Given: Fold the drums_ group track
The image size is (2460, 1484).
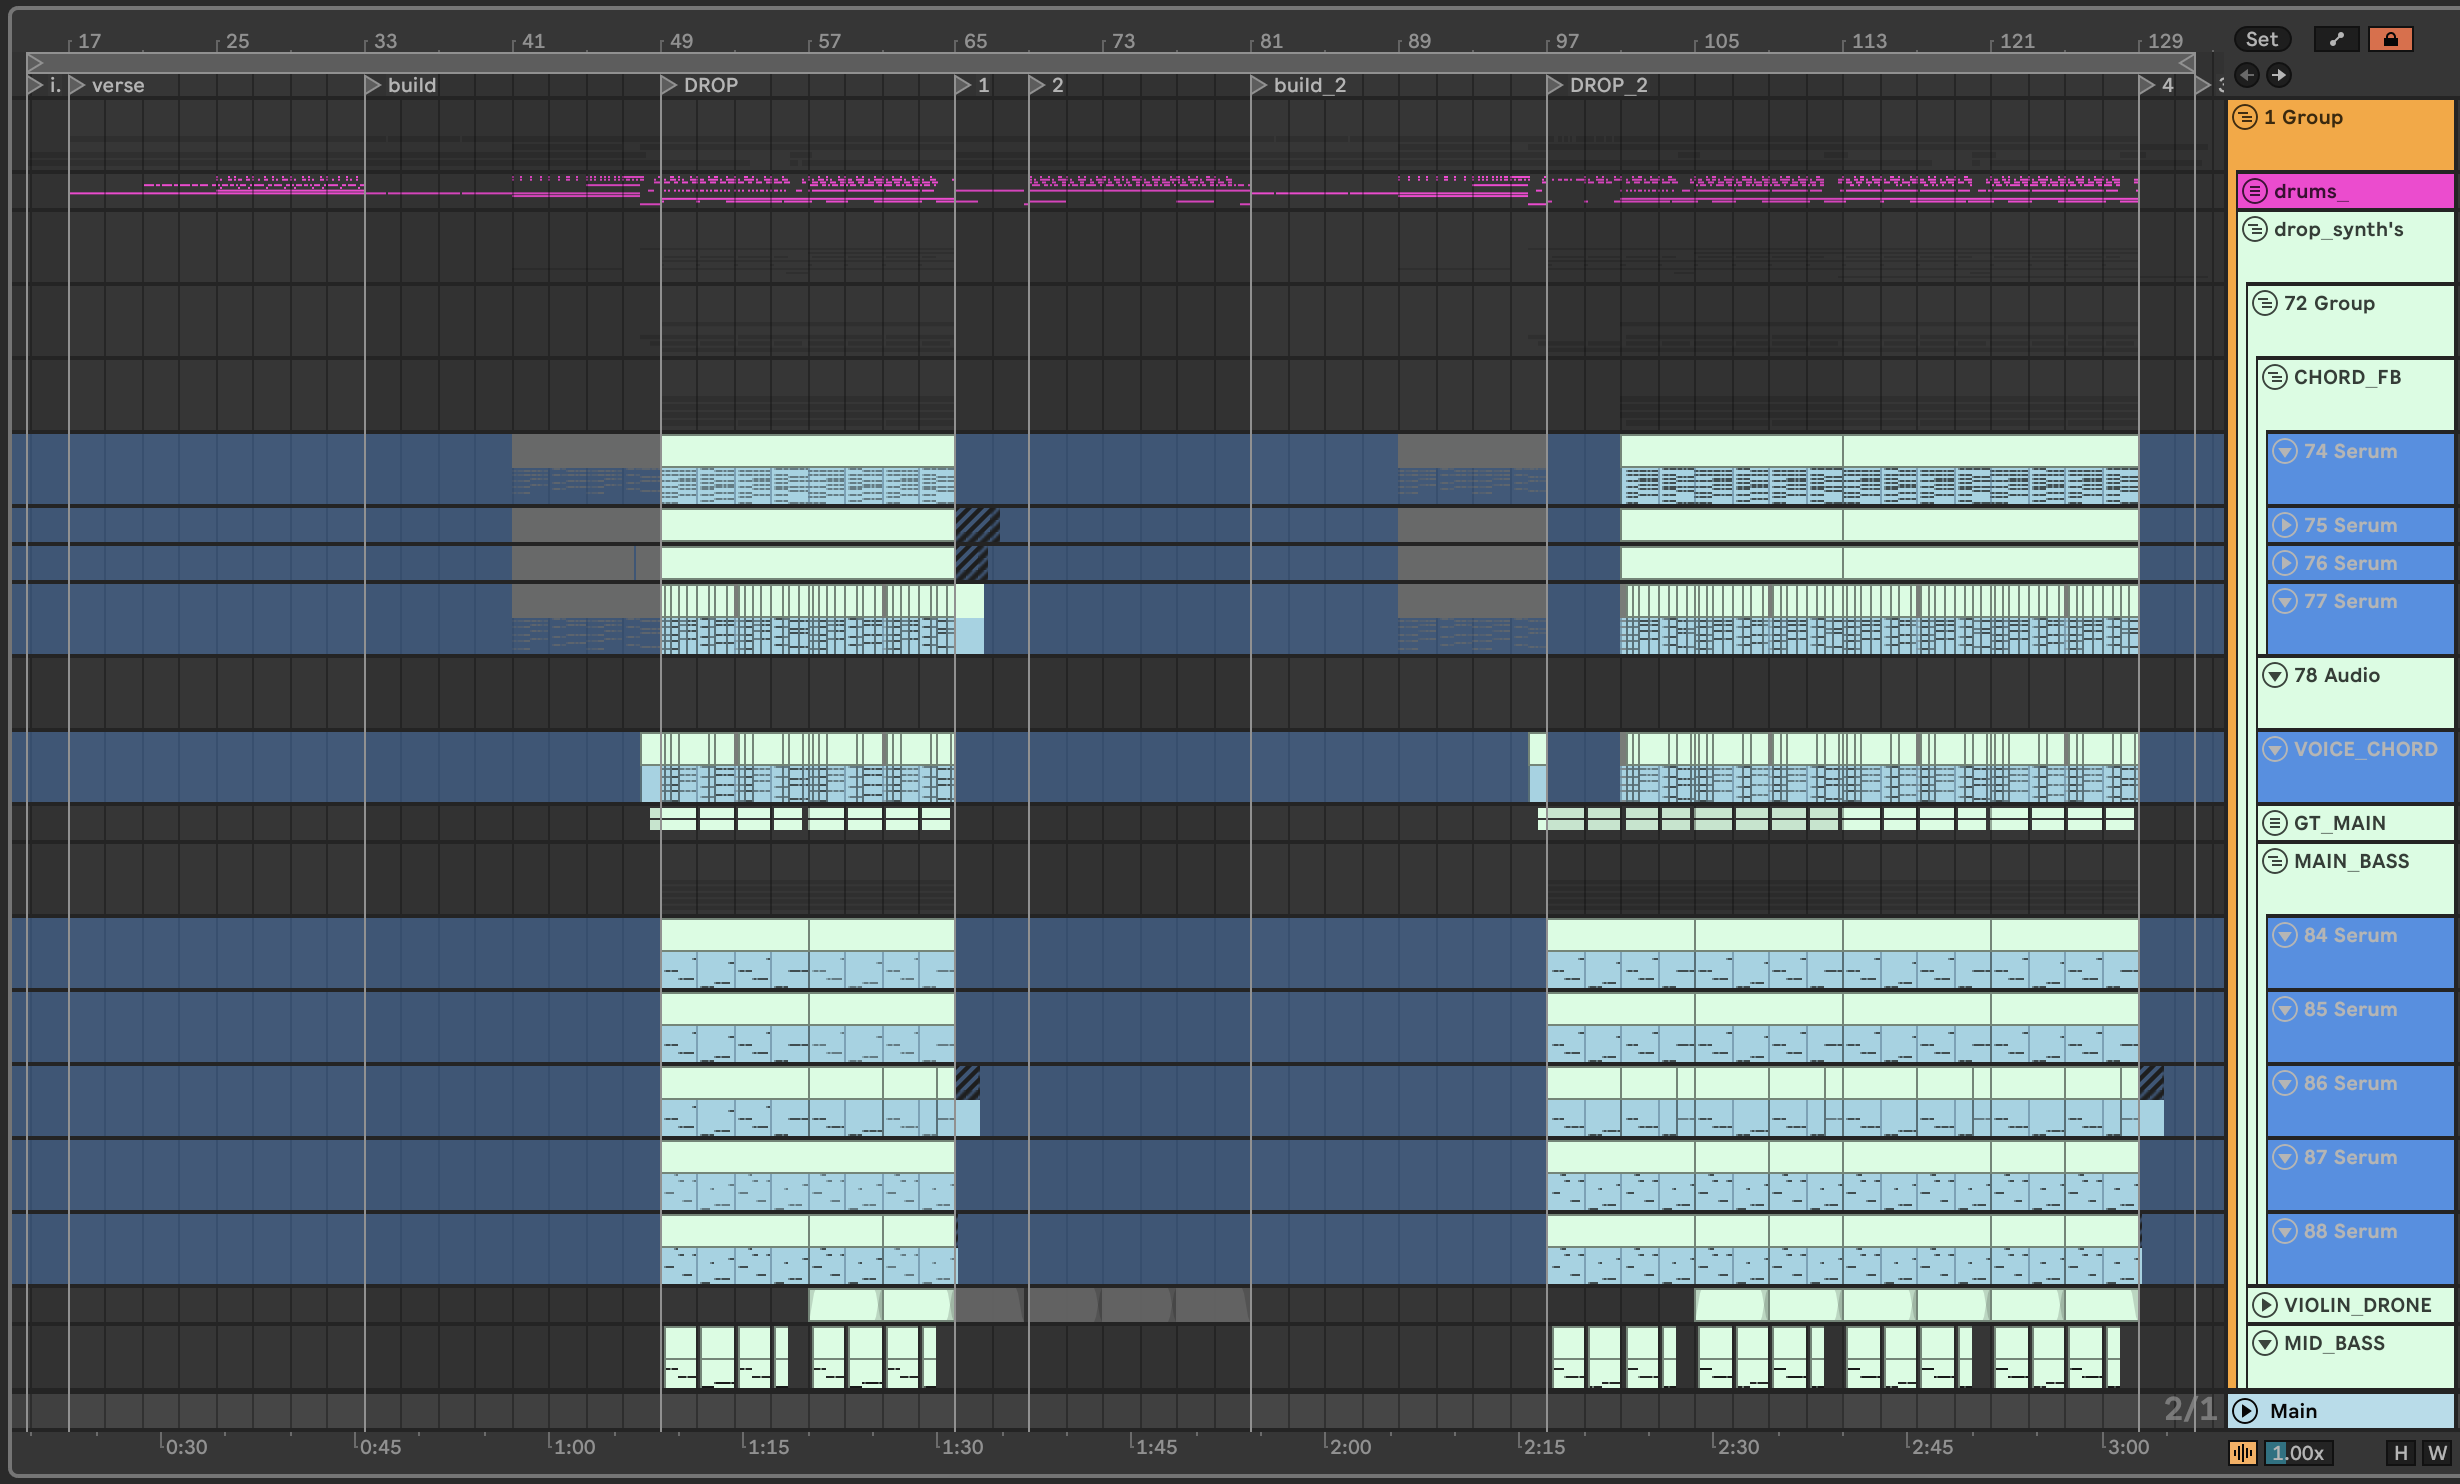Looking at the screenshot, I should (2255, 191).
